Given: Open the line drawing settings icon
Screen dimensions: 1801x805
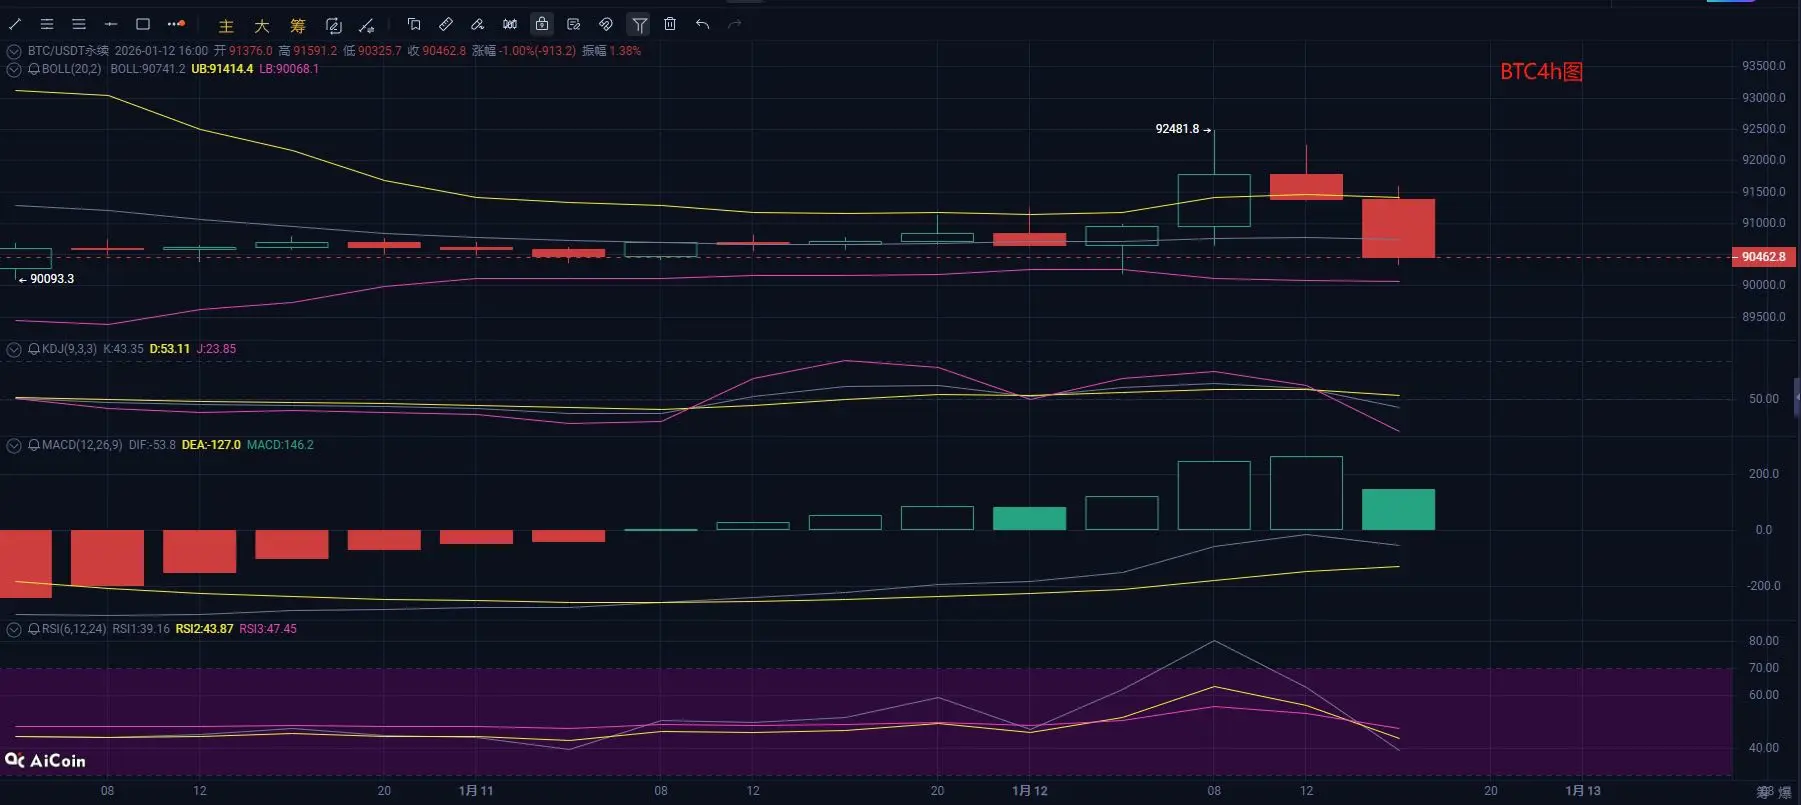Looking at the screenshot, I should (367, 25).
